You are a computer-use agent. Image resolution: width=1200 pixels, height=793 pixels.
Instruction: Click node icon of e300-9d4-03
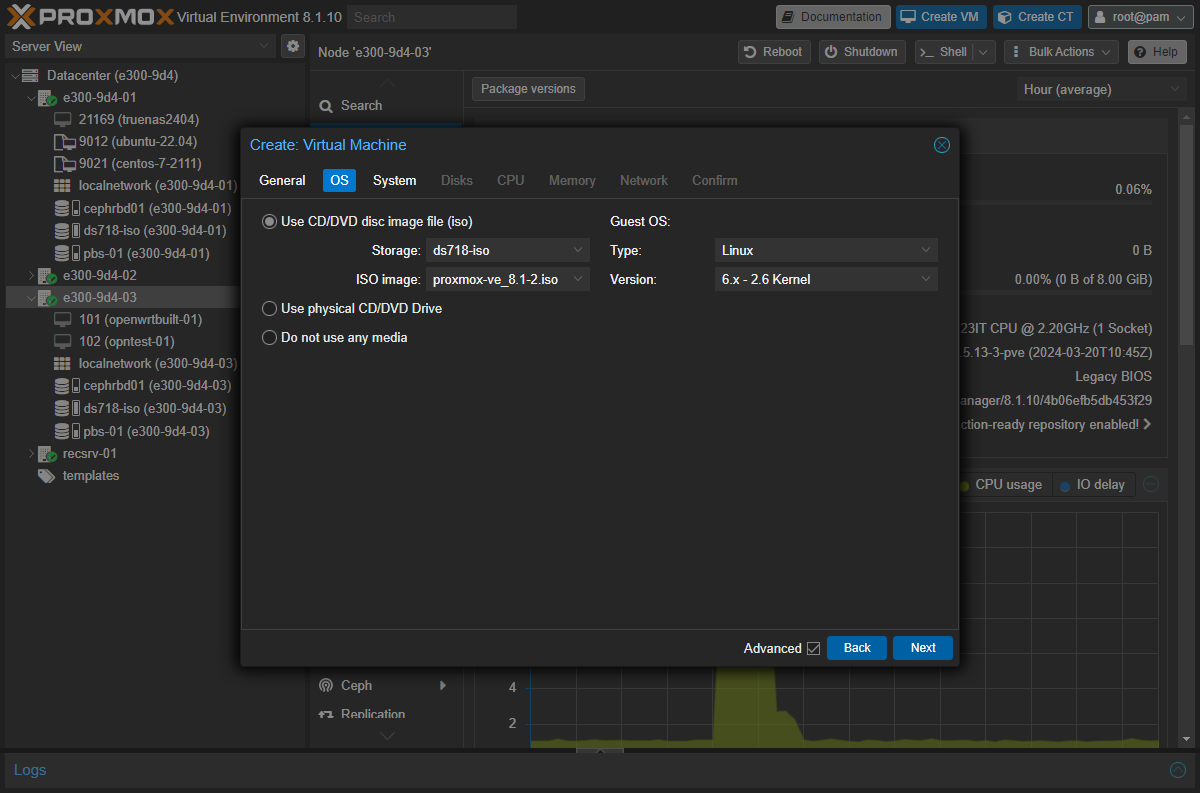click(47, 298)
